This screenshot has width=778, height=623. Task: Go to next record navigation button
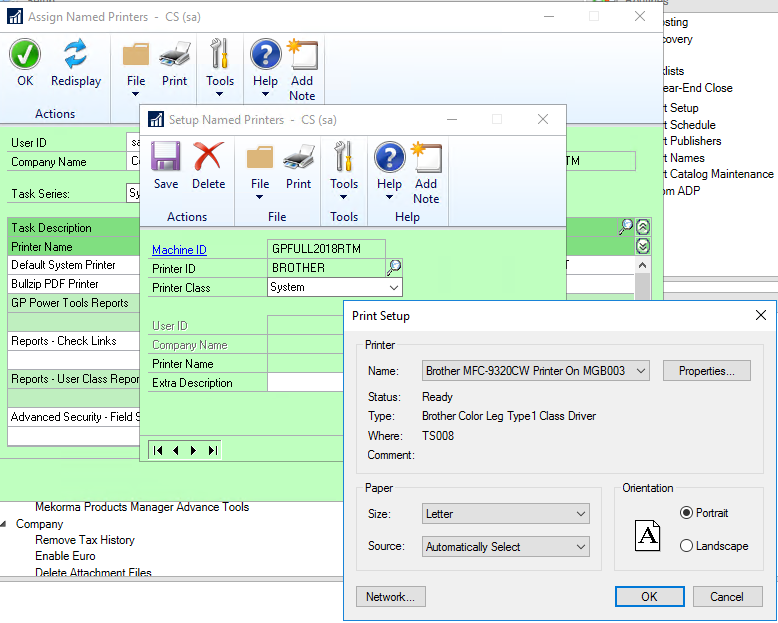(194, 450)
